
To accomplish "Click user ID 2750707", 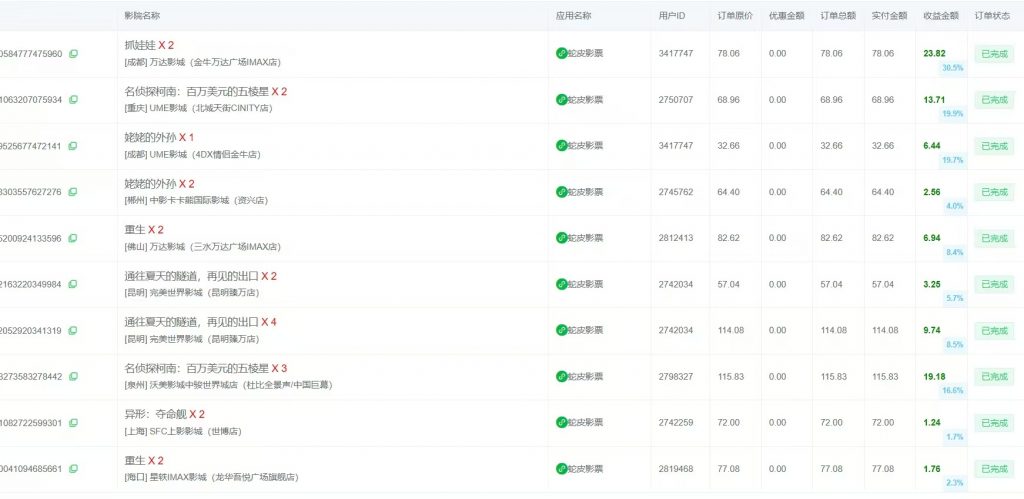I will point(676,100).
